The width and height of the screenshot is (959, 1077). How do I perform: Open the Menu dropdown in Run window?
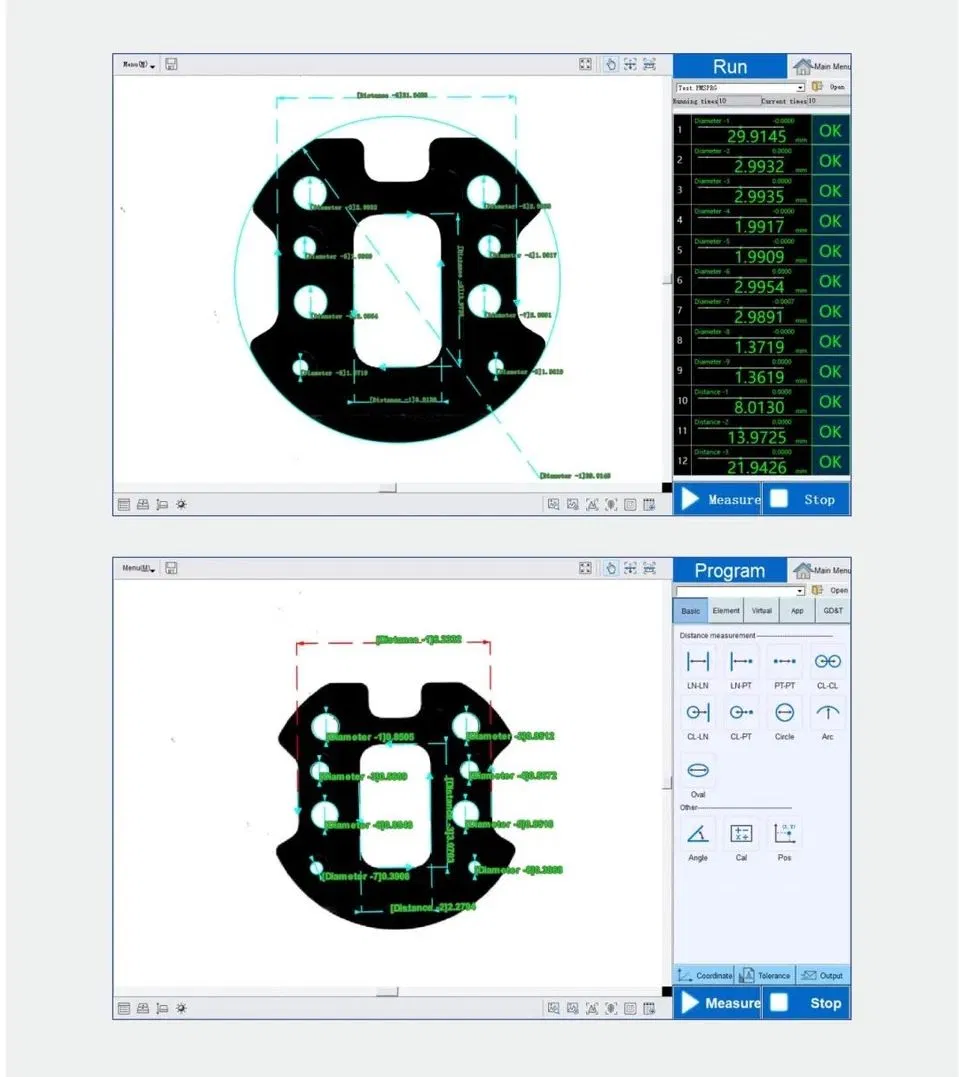pos(138,65)
